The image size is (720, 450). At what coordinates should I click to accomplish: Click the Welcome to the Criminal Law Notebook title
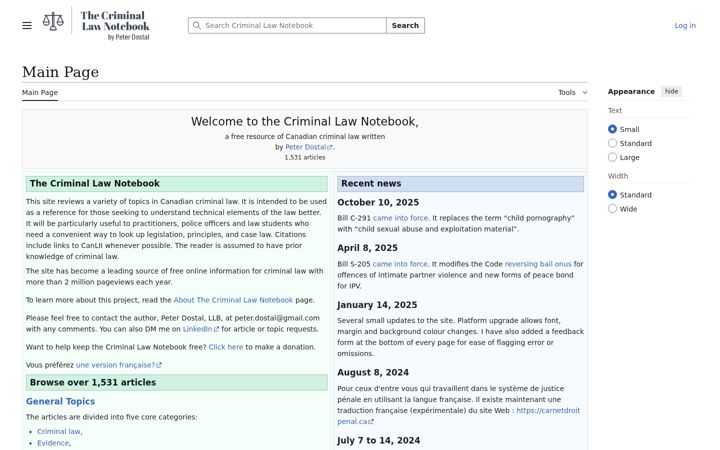[x=305, y=122]
